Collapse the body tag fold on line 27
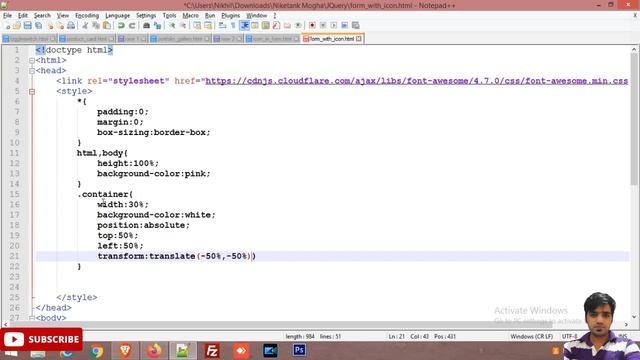This screenshot has width=640, height=360. coord(32,318)
